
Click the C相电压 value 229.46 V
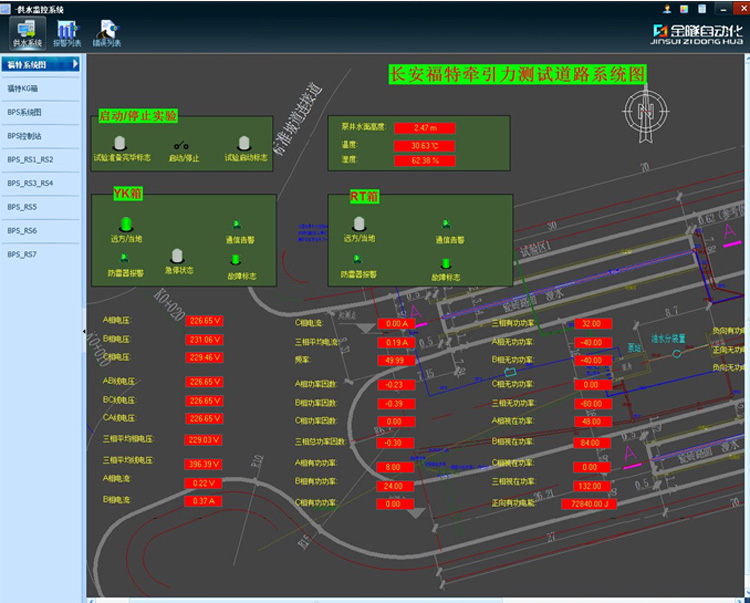(x=204, y=358)
